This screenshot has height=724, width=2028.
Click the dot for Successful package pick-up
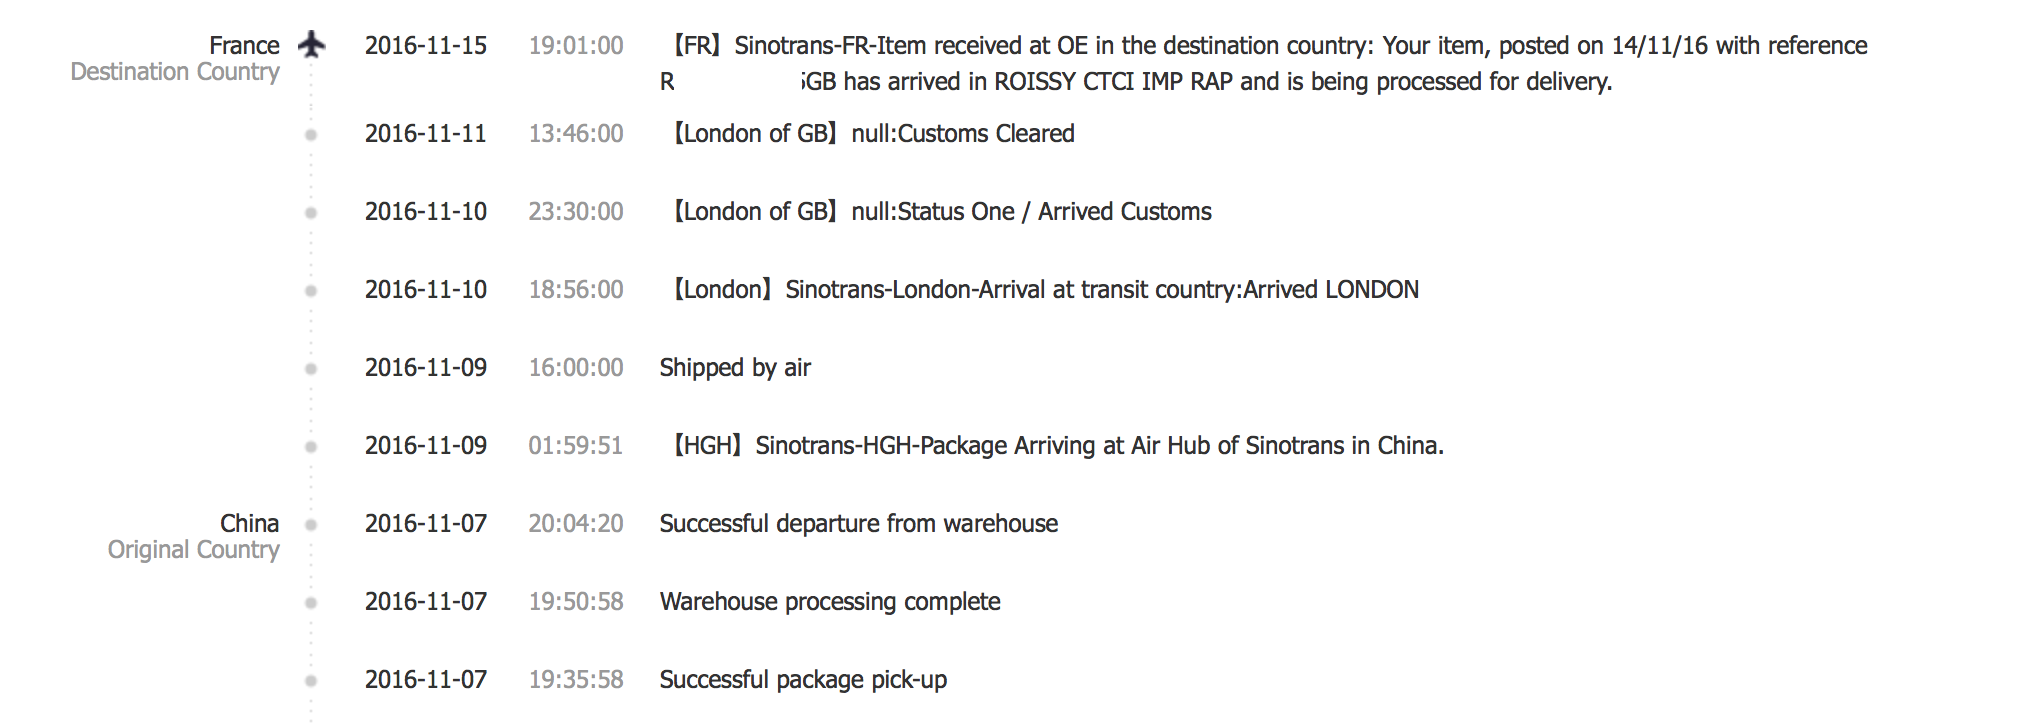pyautogui.click(x=311, y=681)
